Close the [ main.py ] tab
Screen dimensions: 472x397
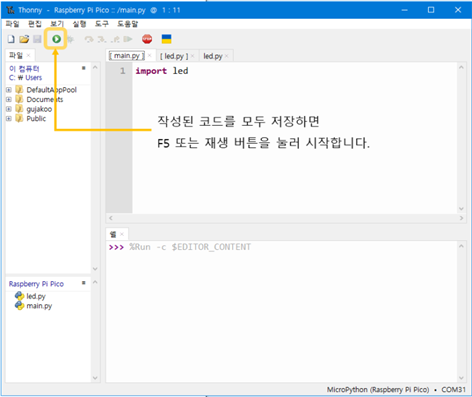pos(150,56)
